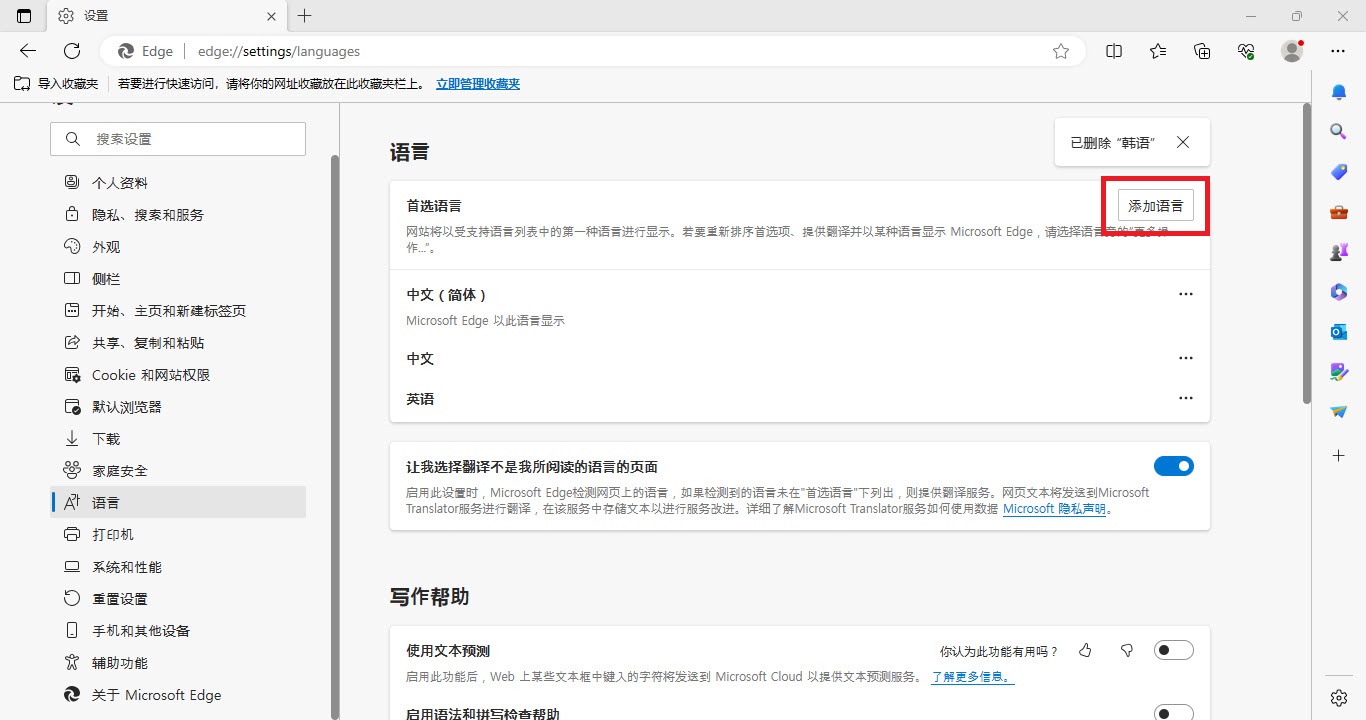Open sidebar Tools briefcase icon
The width and height of the screenshot is (1366, 720).
pyautogui.click(x=1339, y=212)
